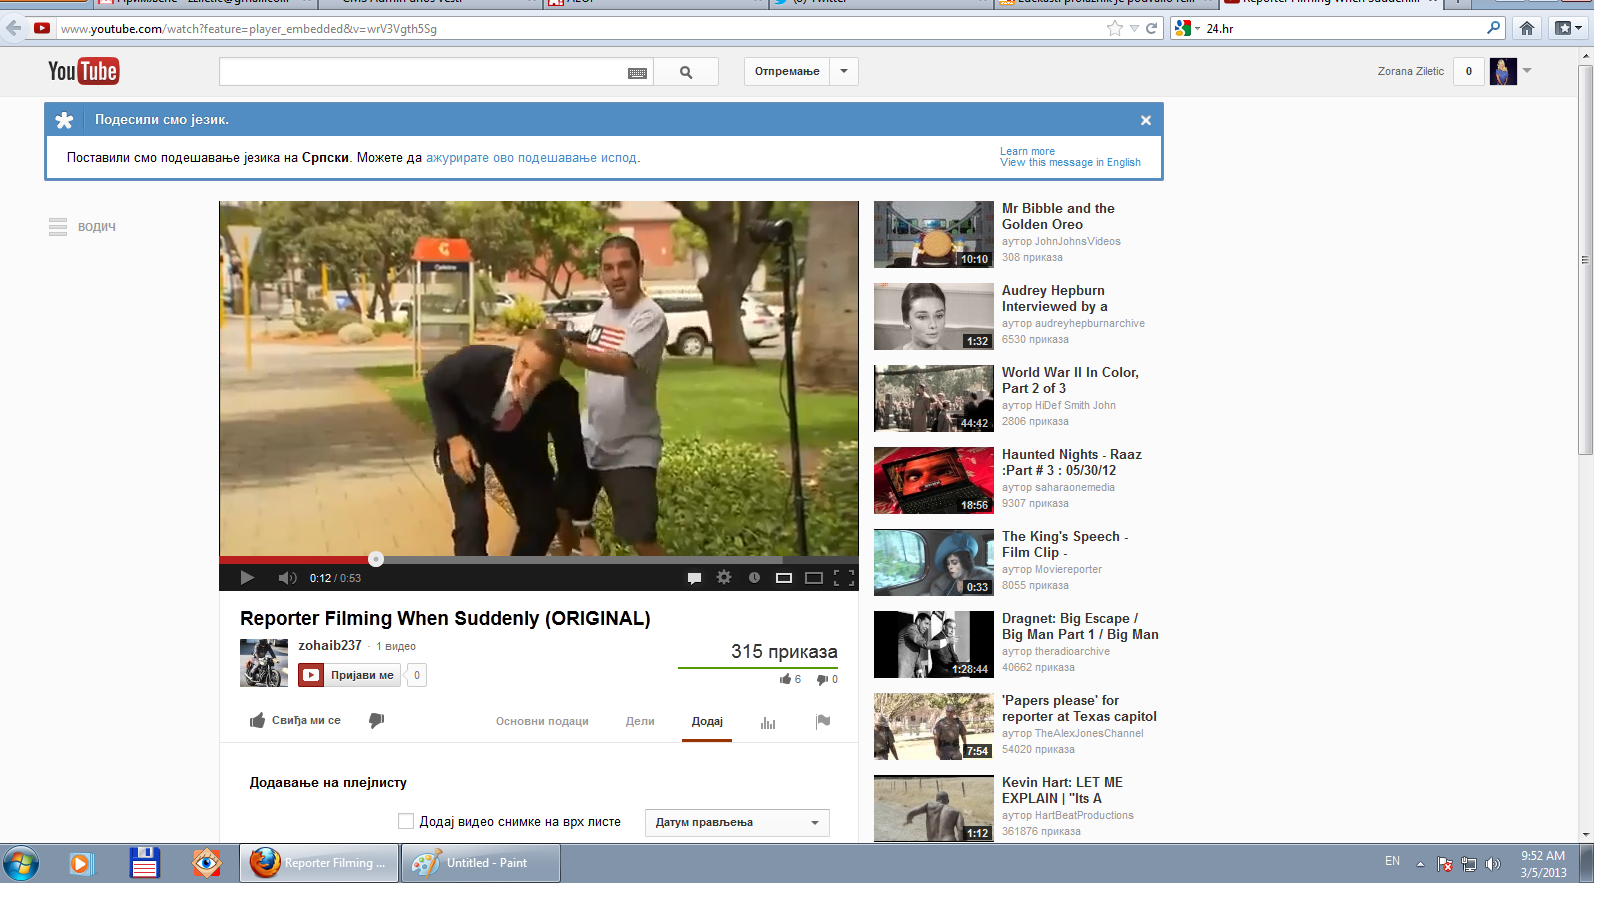Toggle the large player size button
Viewport: 1600px width, 900px height.
(x=814, y=578)
